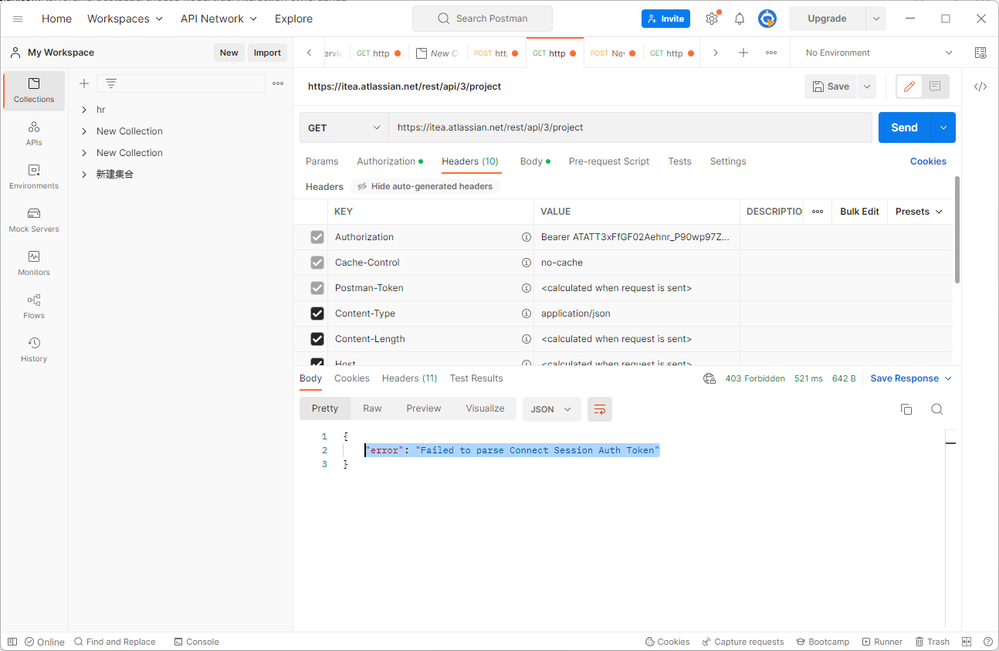Open the code snippet panel icon
Viewport: 999px width, 651px height.
pos(981,87)
